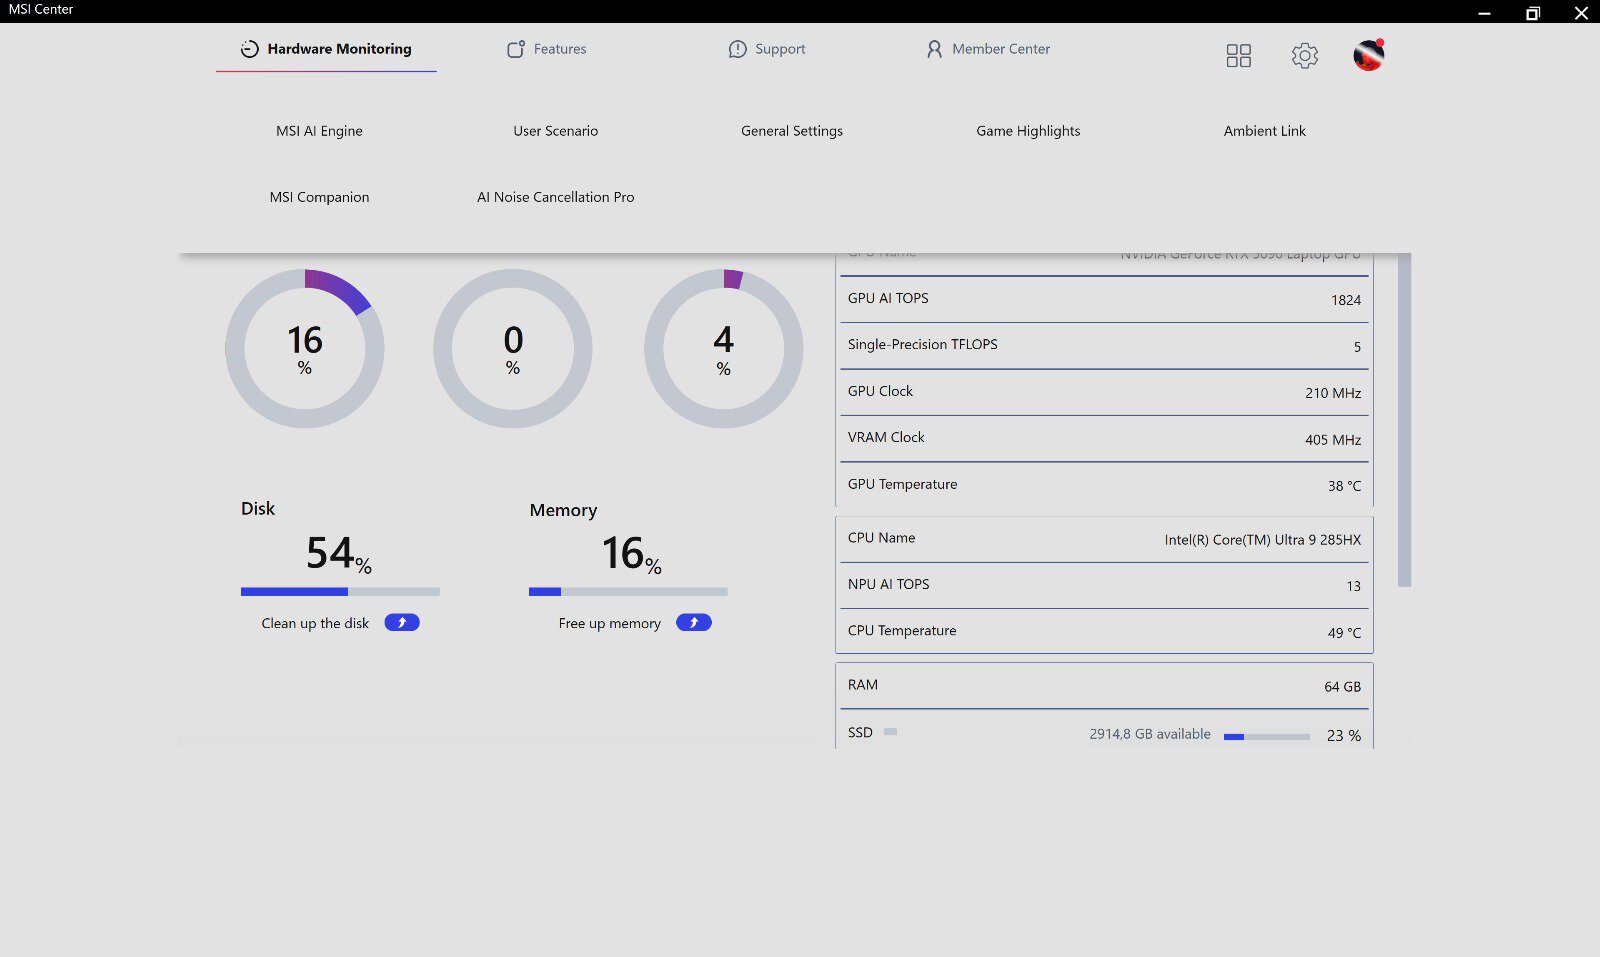
Task: Select the NPU AI TOPS row
Action: (1104, 585)
